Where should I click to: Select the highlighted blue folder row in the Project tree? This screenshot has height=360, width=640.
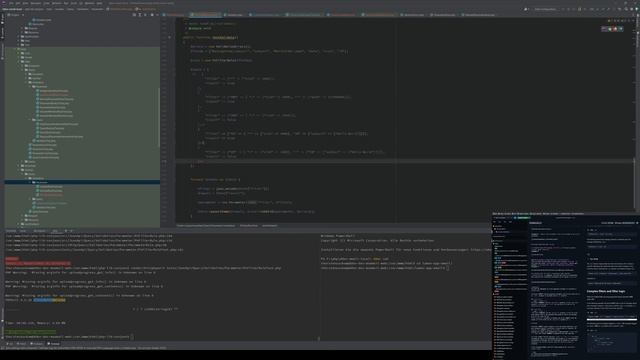click(82, 182)
